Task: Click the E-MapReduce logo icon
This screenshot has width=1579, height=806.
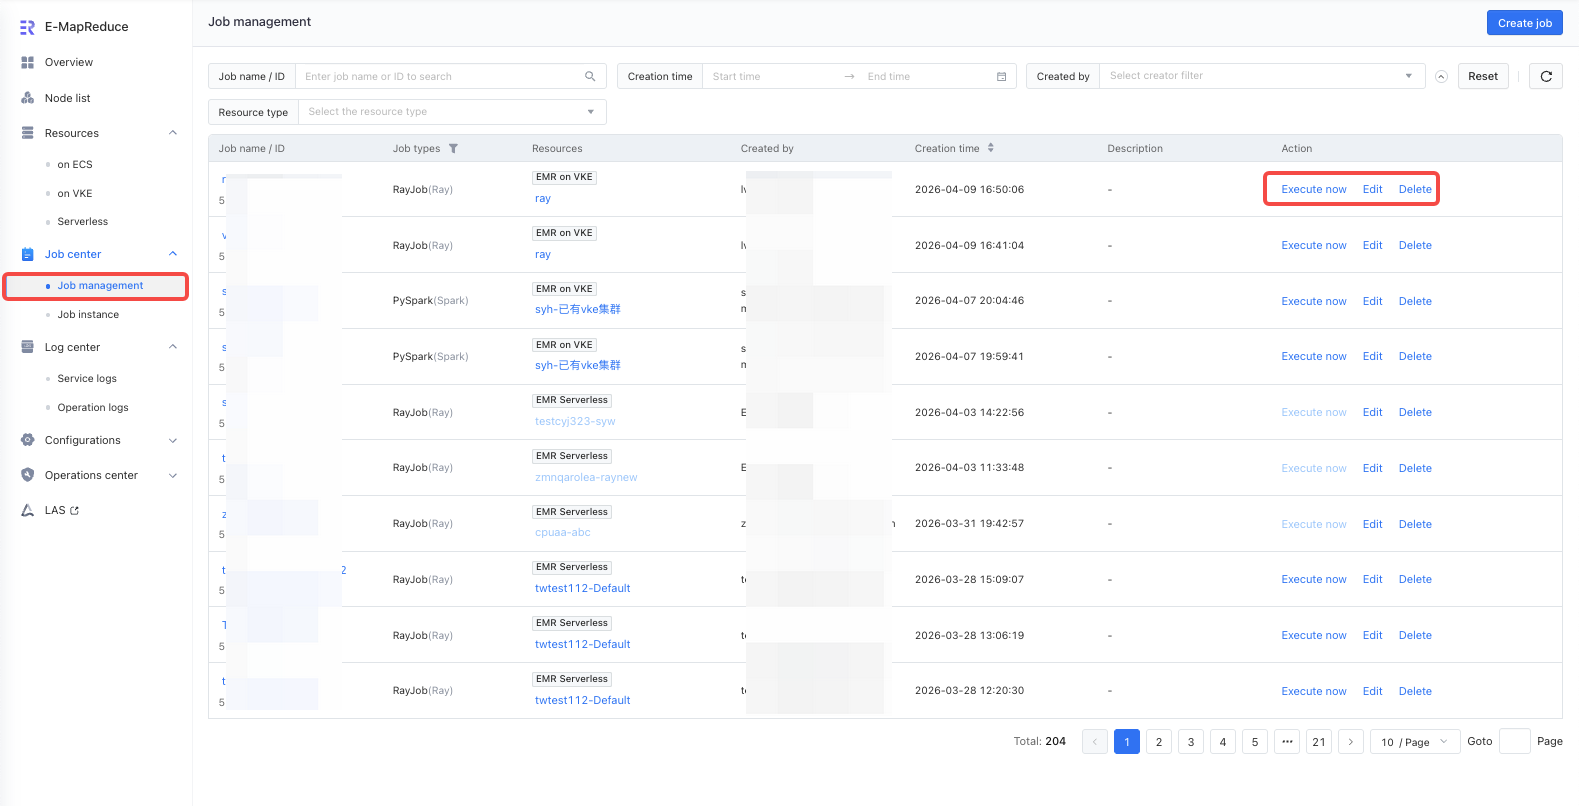Action: point(27,27)
